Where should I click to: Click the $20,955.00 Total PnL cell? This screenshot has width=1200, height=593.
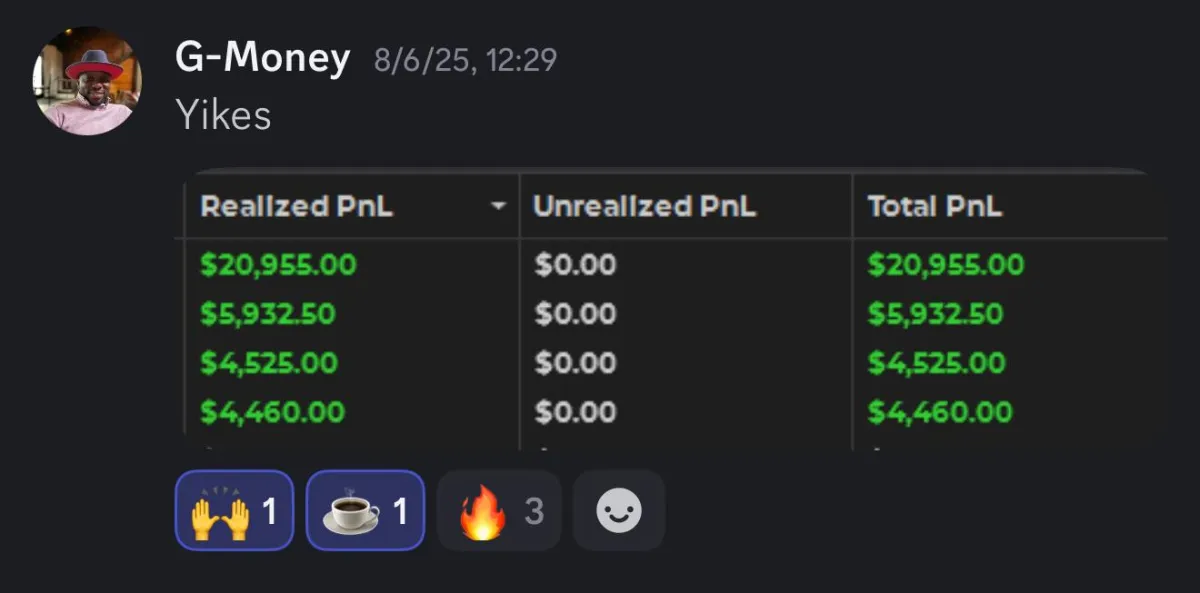point(946,265)
